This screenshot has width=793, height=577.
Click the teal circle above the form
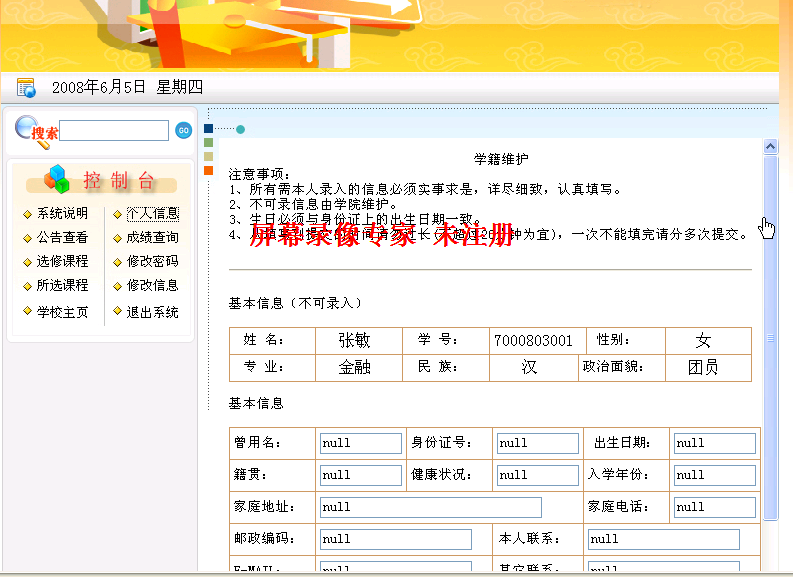point(240,129)
